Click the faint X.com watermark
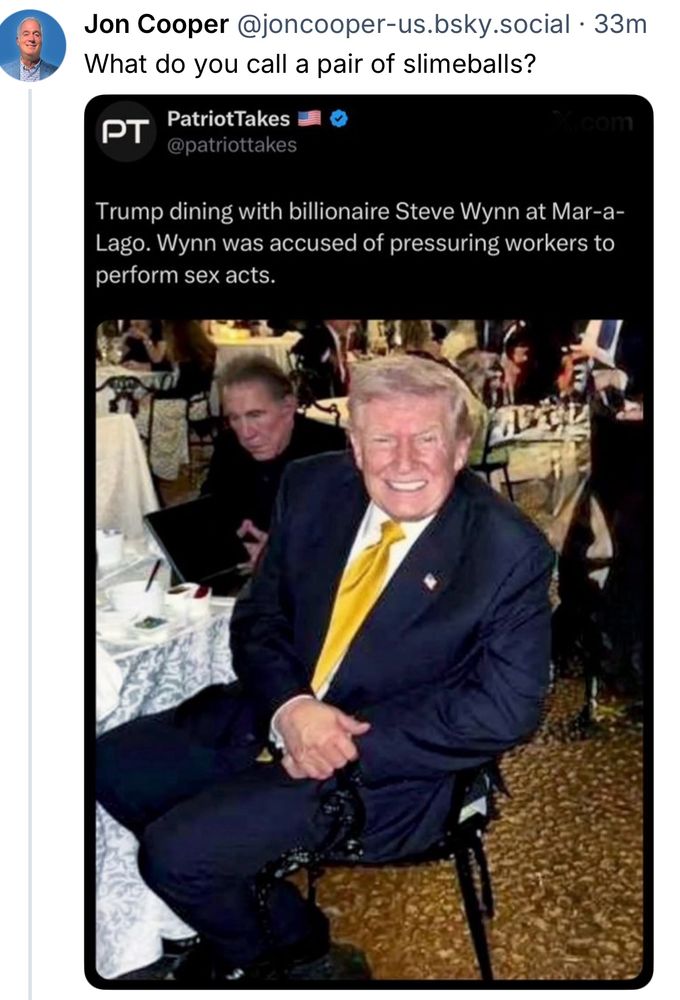 (593, 121)
